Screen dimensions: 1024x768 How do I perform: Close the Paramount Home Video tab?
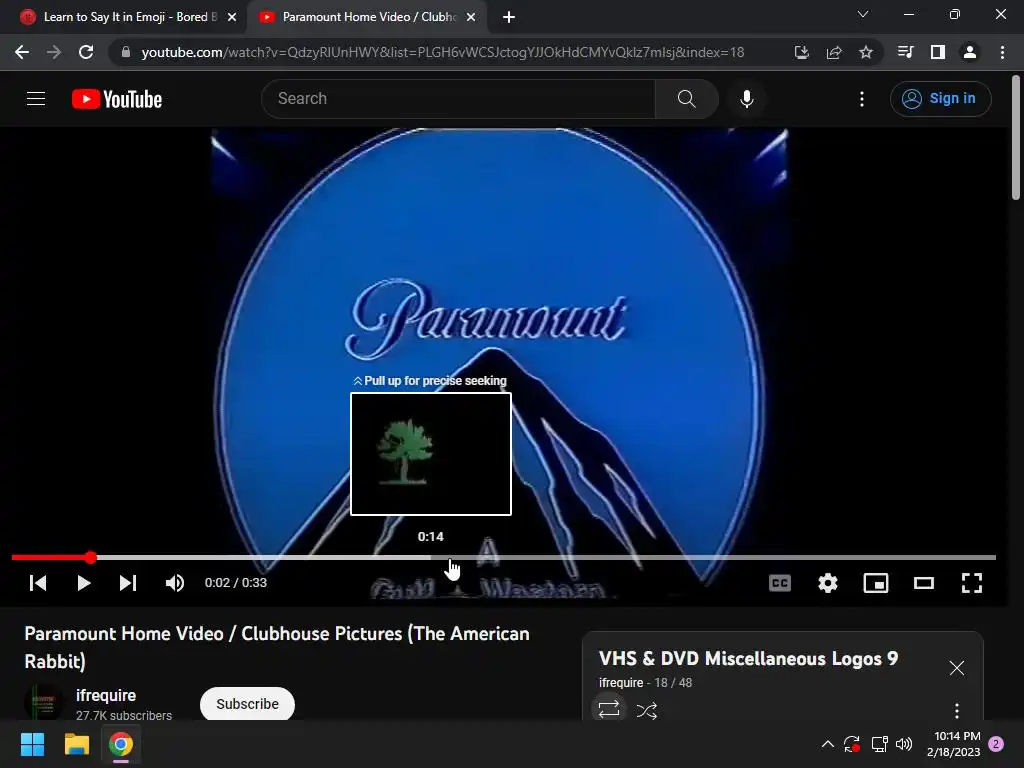coord(471,17)
